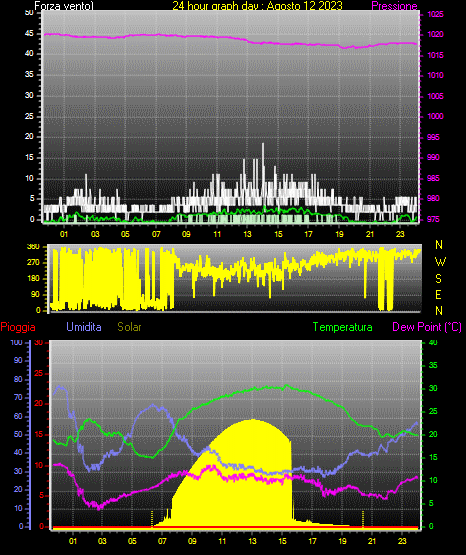Viewport: 466px width, 555px height.
Task: Click the magenta 'Pressione' label
Action: (394, 6)
